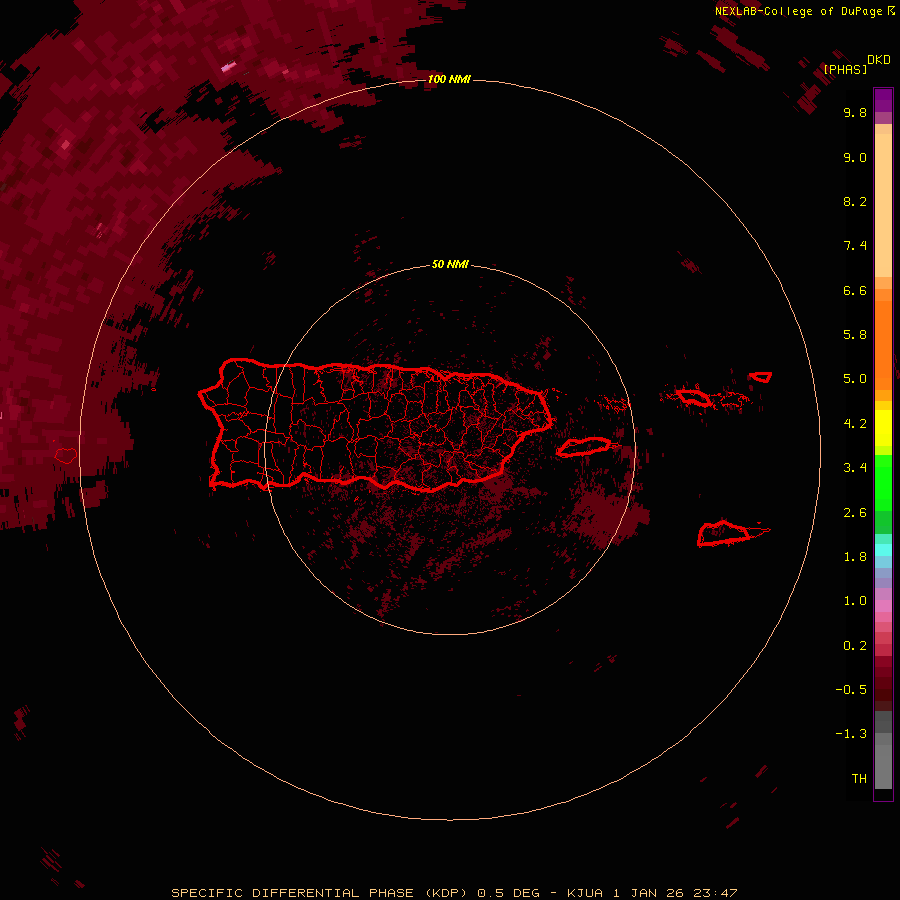
Task: Click the 9.8 value on the color scale
Action: coord(855,112)
